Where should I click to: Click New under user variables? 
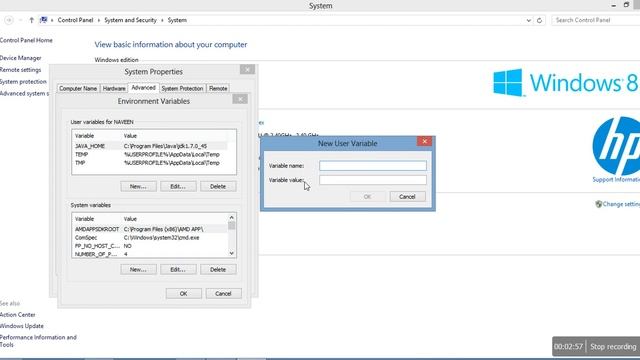pos(138,187)
